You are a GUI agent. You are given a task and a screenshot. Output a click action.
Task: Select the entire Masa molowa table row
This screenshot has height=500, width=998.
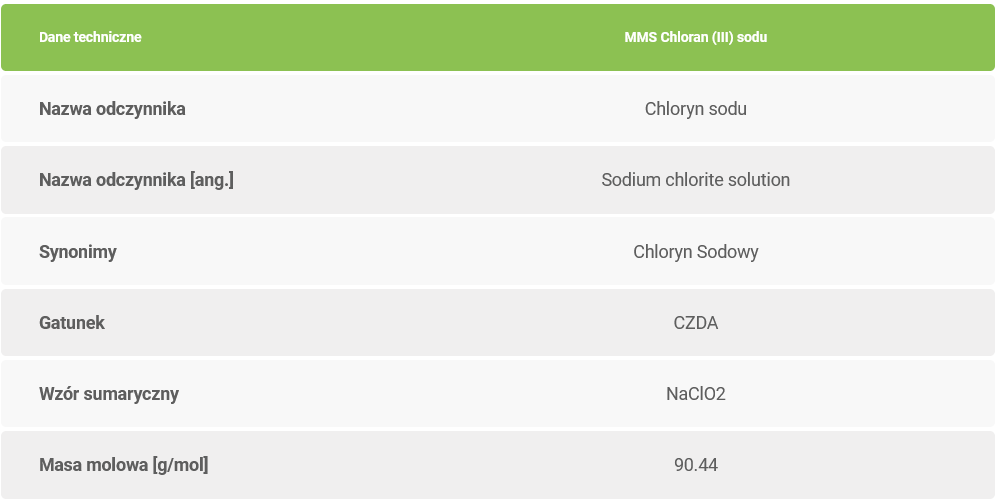pyautogui.click(x=400, y=465)
